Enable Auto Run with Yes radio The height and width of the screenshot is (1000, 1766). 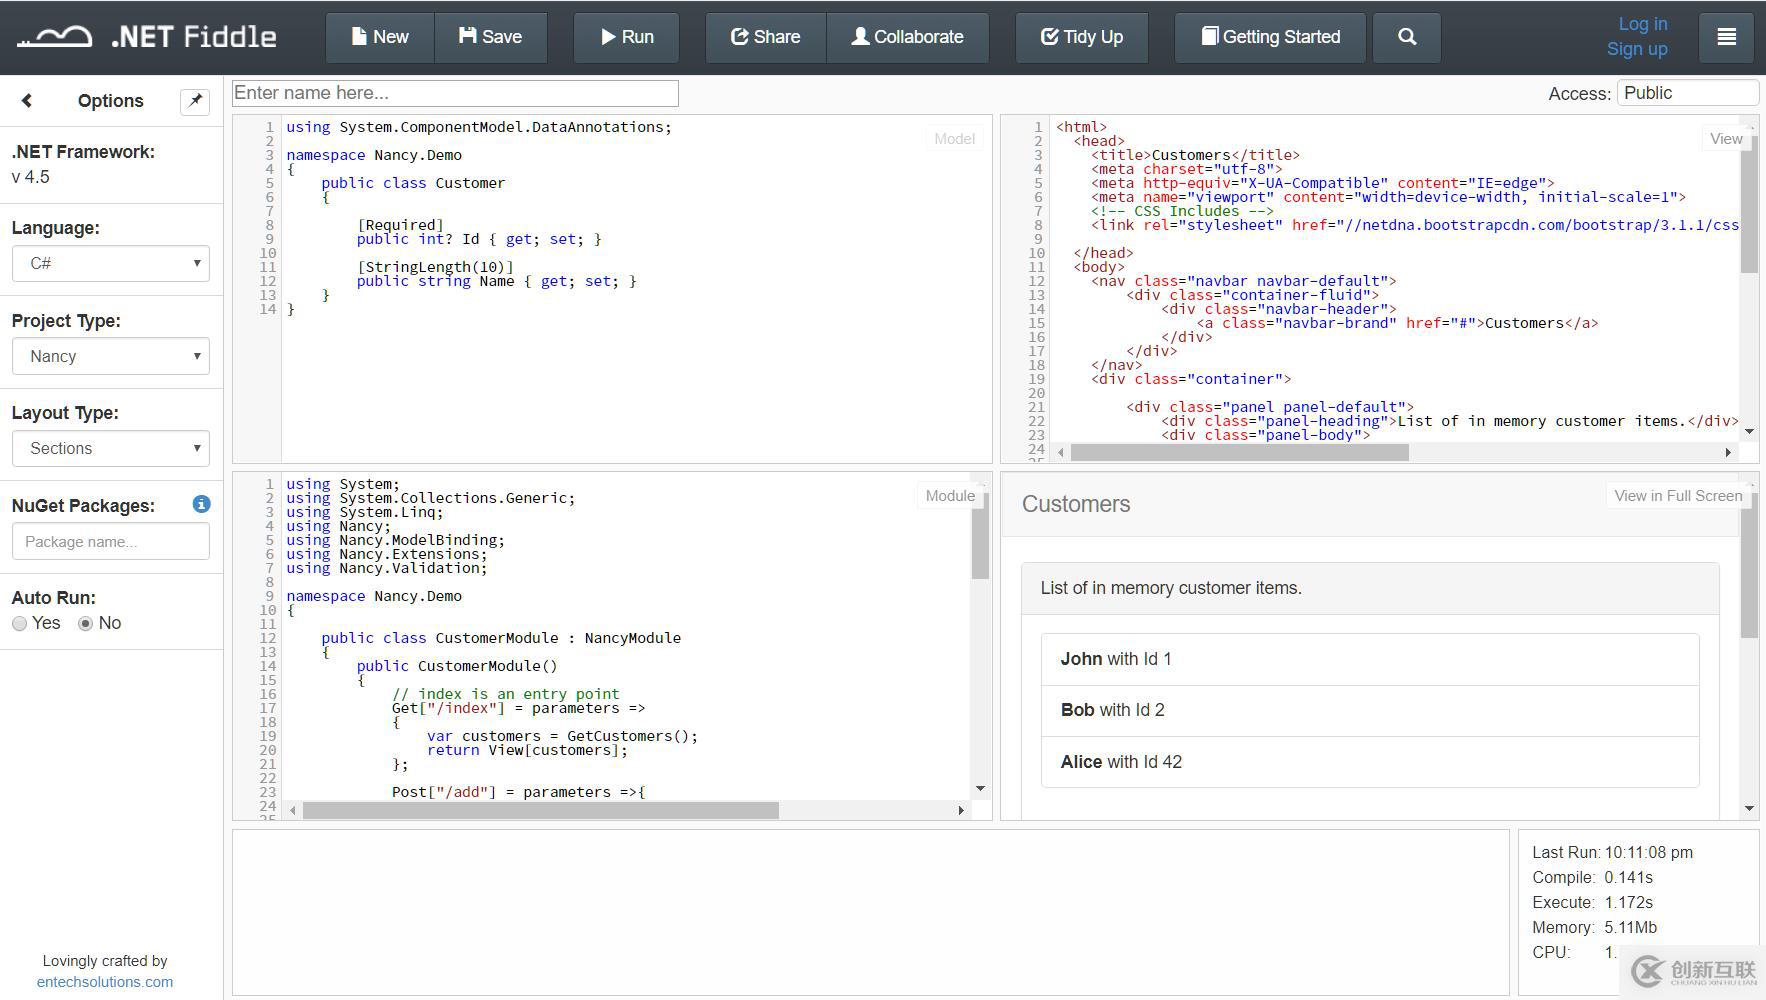20,624
